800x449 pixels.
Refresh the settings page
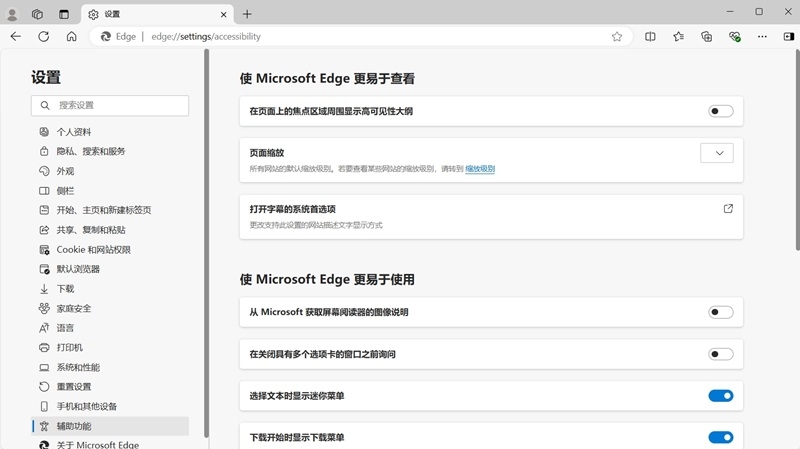(44, 36)
